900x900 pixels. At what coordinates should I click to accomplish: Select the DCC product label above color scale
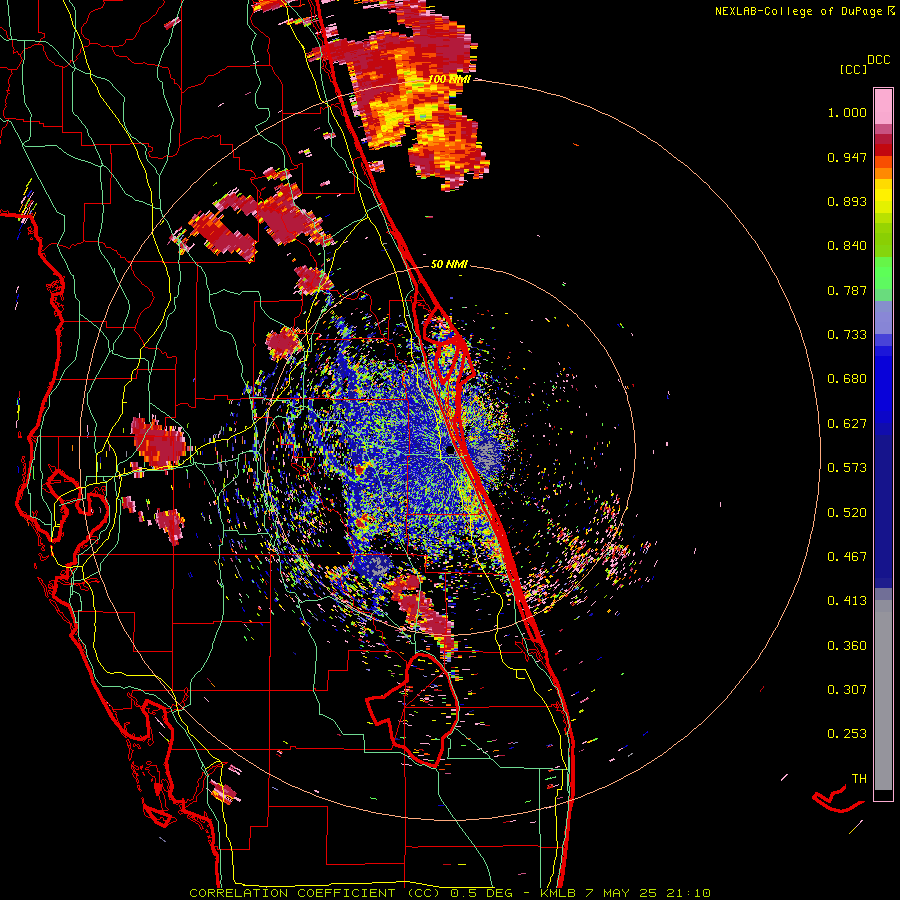878,60
